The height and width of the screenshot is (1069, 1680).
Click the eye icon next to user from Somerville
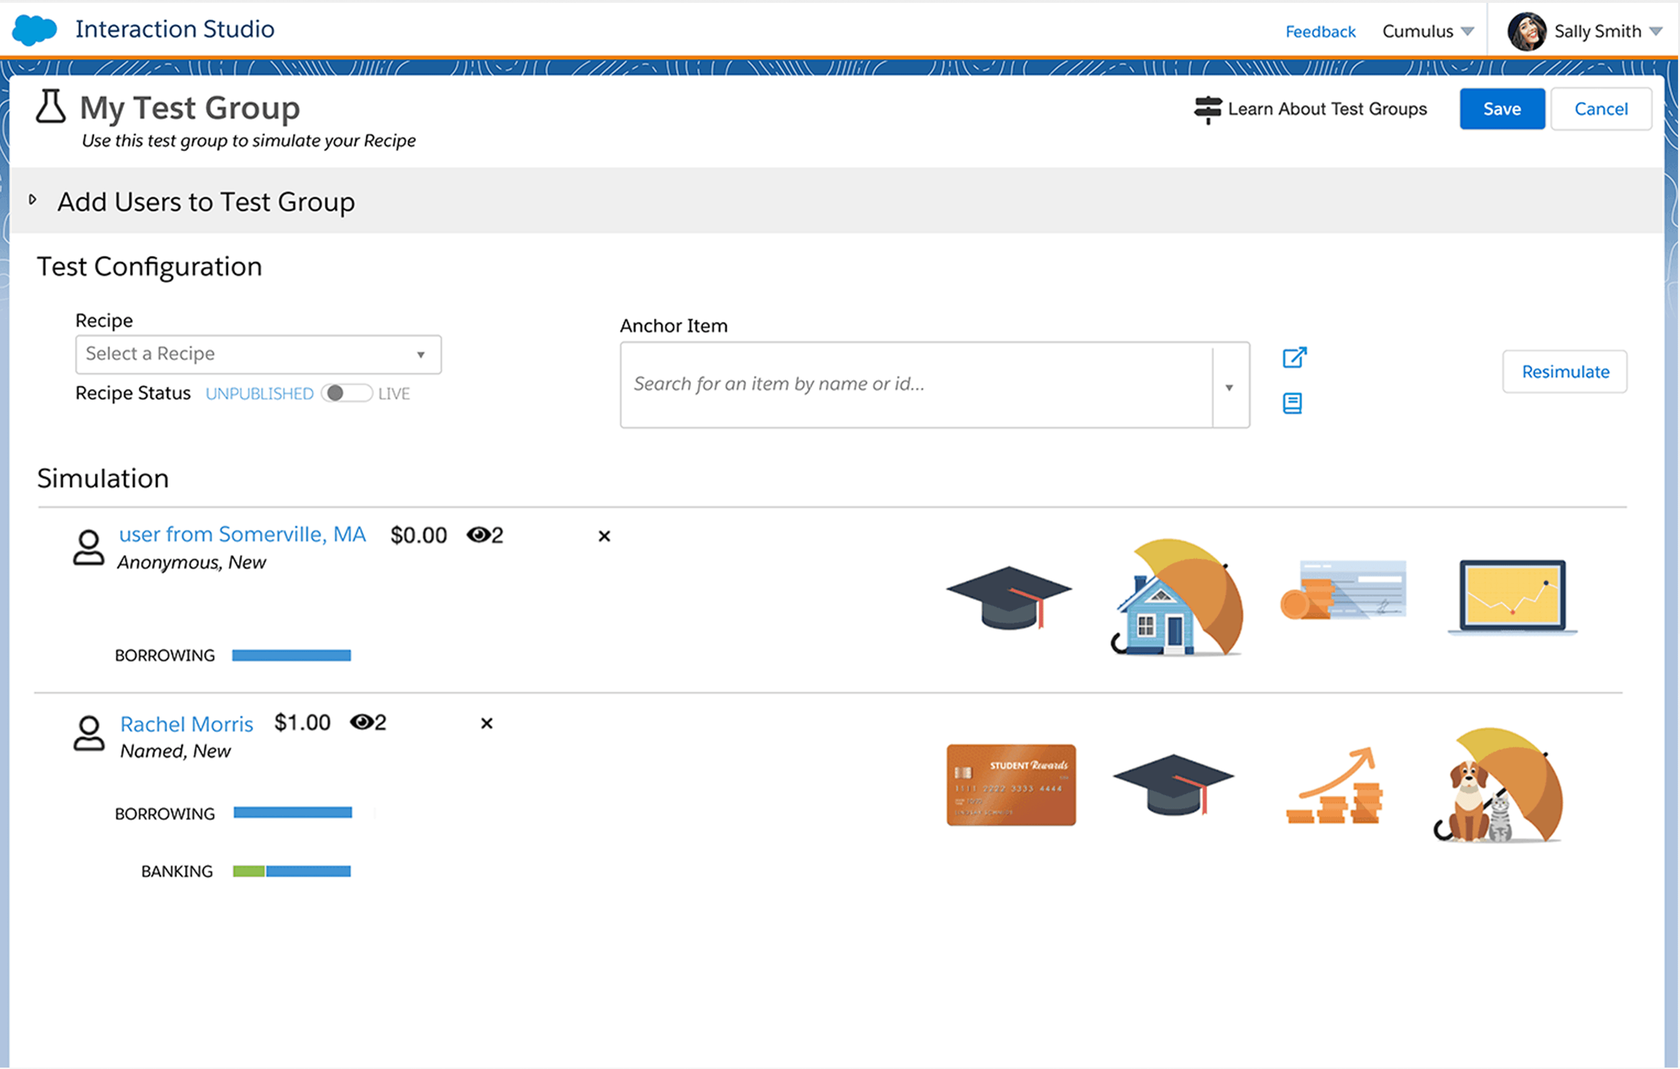click(x=479, y=534)
